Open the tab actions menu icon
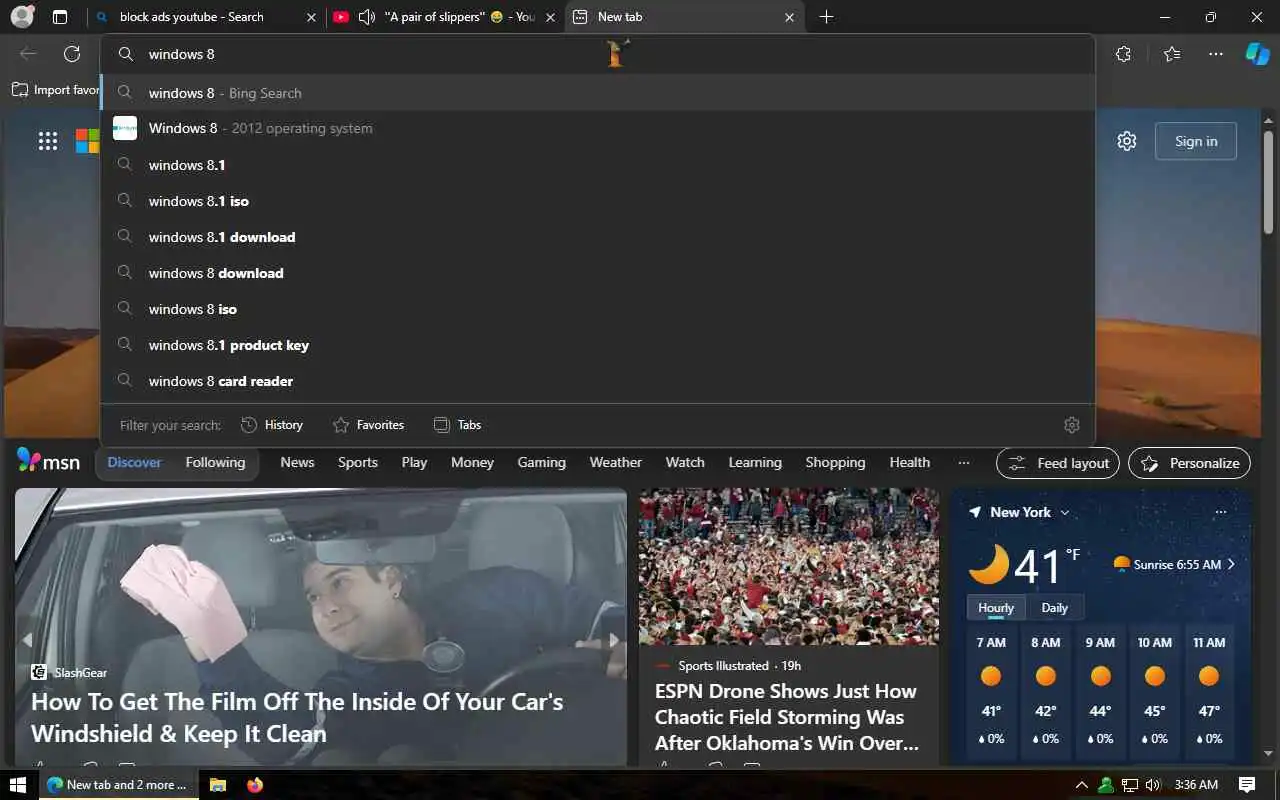The width and height of the screenshot is (1280, 800). pyautogui.click(x=60, y=17)
